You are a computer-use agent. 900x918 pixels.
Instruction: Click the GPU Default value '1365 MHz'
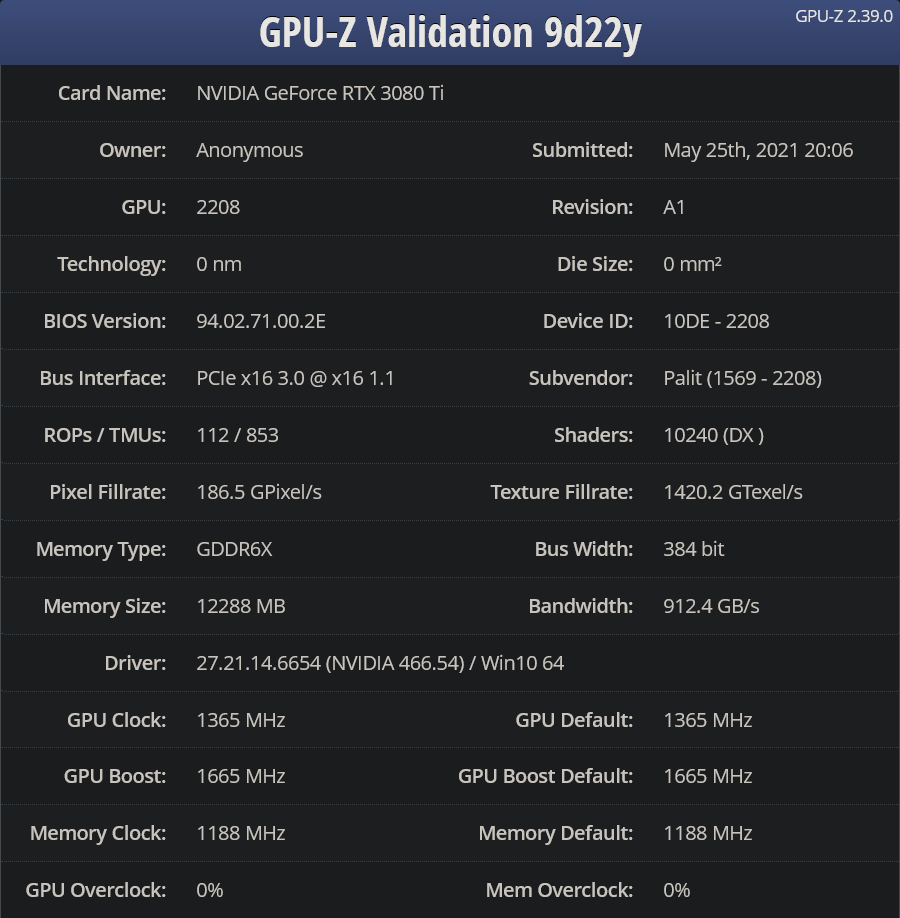tap(707, 720)
